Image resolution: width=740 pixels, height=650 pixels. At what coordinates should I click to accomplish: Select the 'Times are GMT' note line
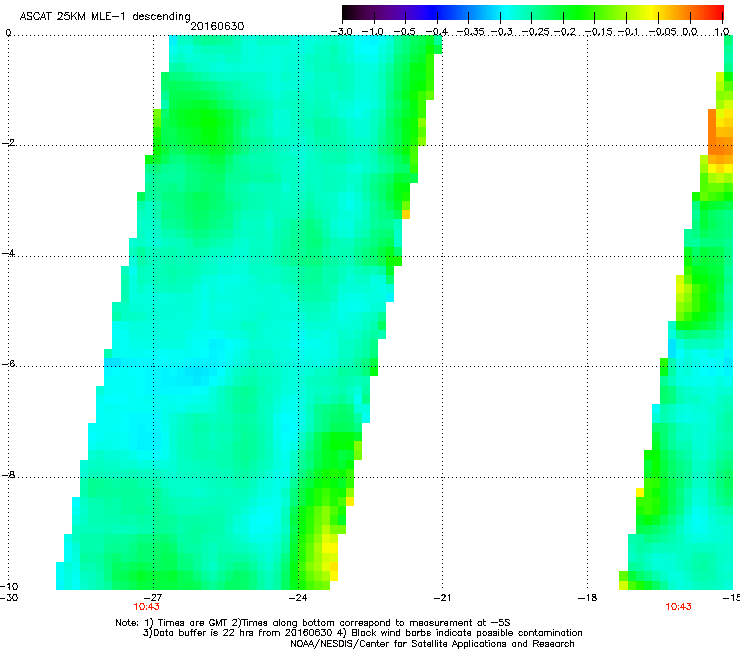[x=313, y=623]
